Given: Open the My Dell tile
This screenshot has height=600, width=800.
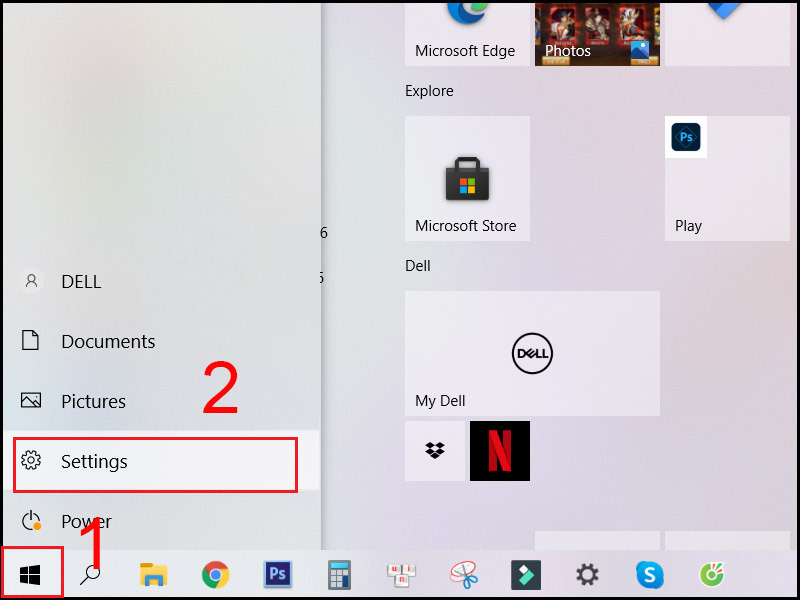Looking at the screenshot, I should point(532,353).
